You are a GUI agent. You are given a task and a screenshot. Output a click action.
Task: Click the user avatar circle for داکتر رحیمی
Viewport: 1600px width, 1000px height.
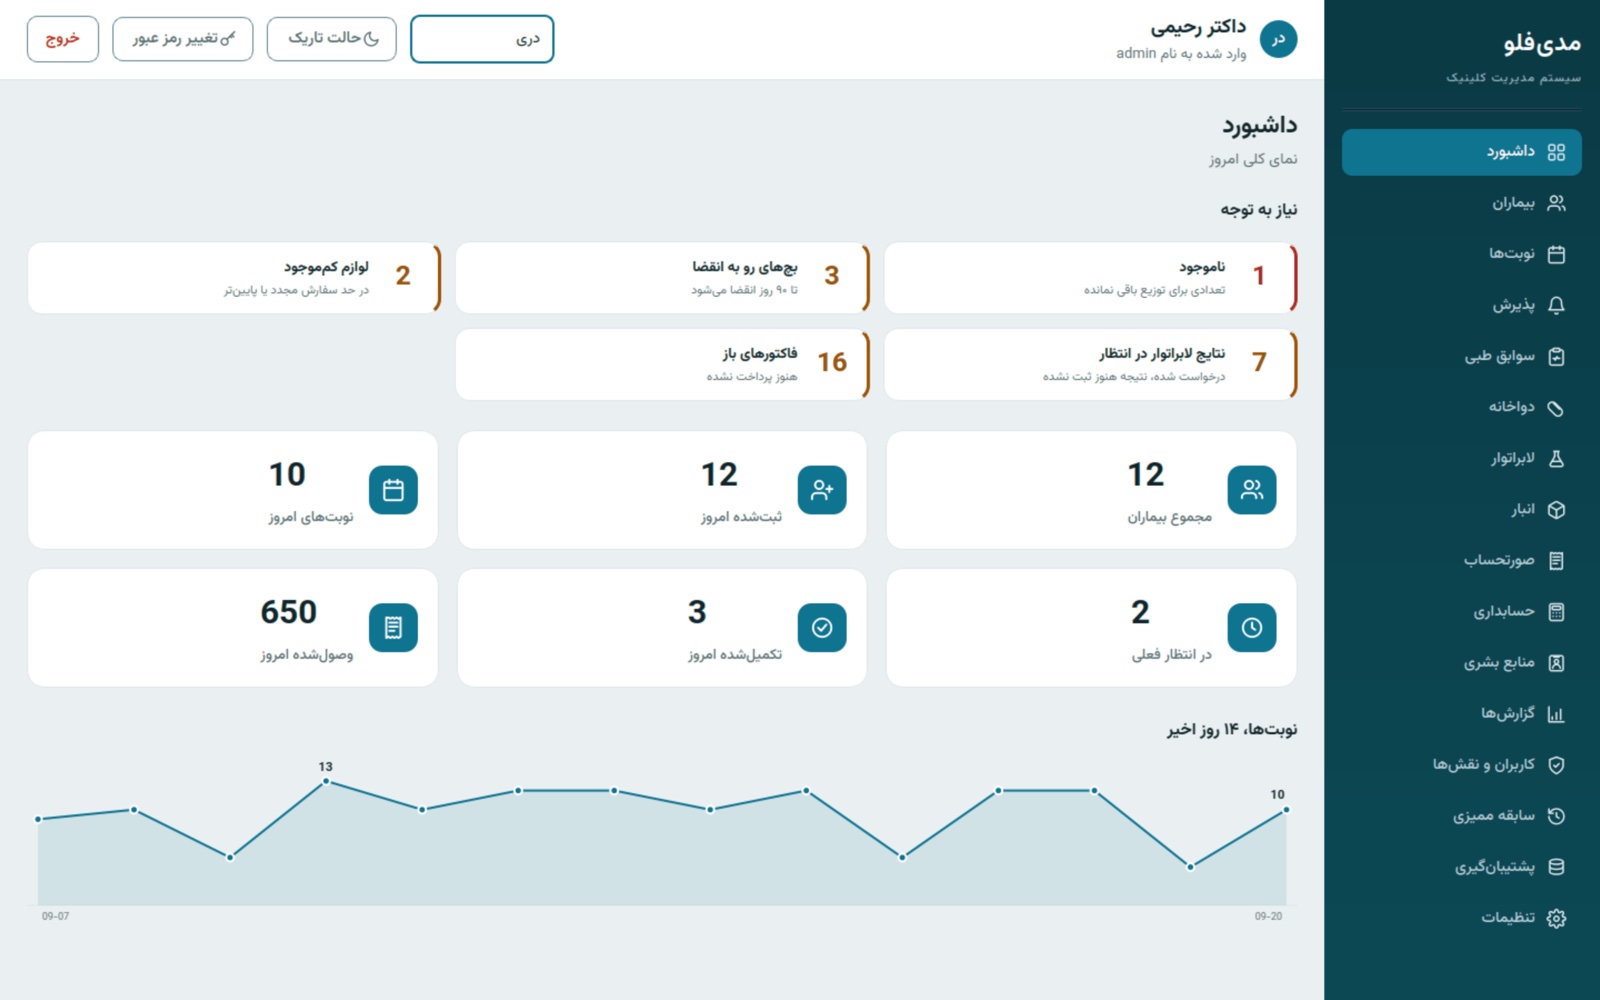click(1278, 39)
